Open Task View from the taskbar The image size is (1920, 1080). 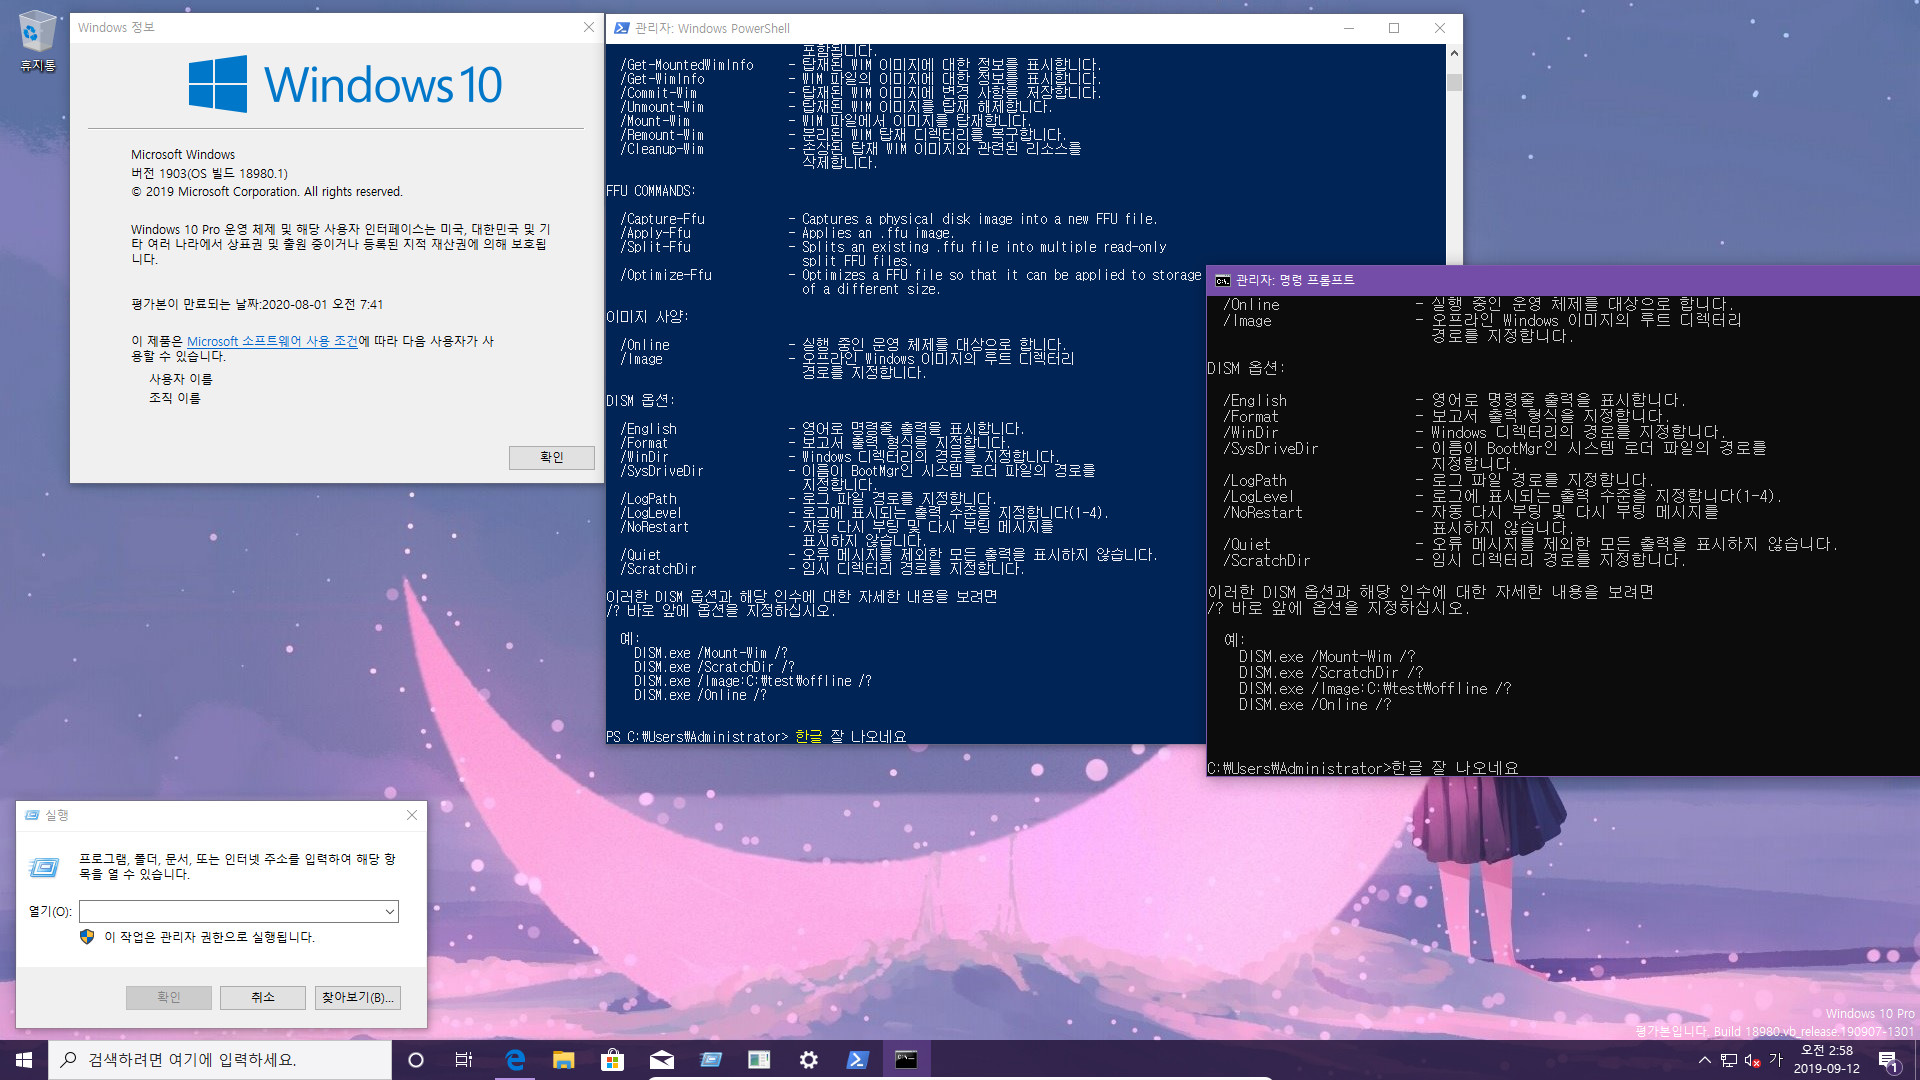(x=464, y=1060)
